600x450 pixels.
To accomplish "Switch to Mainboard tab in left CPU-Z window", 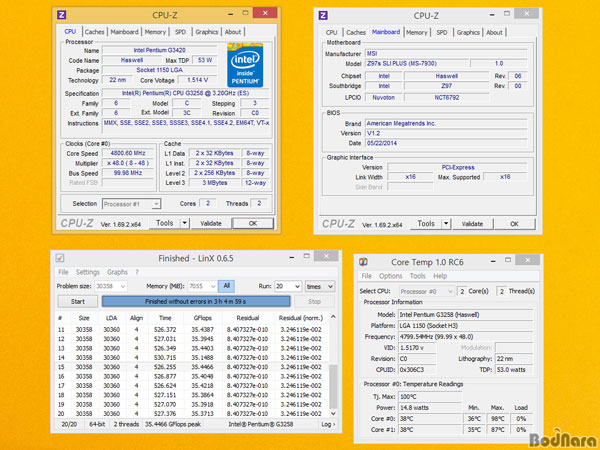I will coord(124,32).
